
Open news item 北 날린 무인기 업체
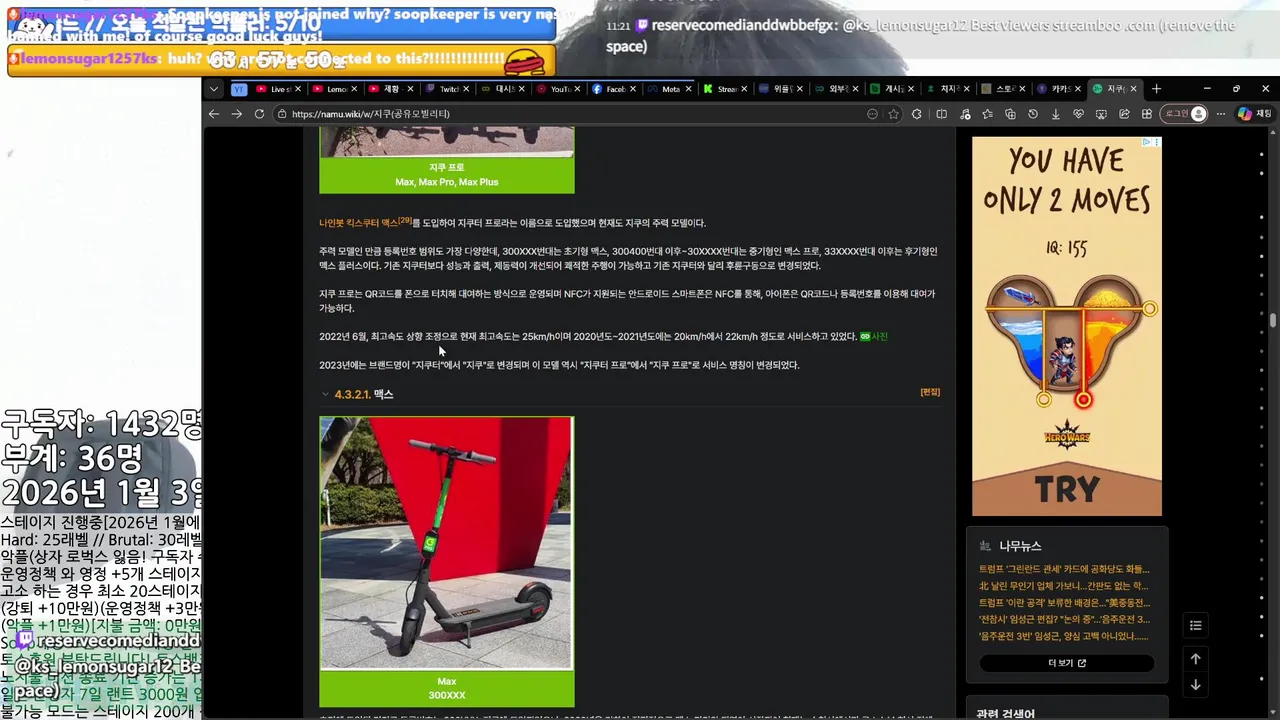(1063, 586)
